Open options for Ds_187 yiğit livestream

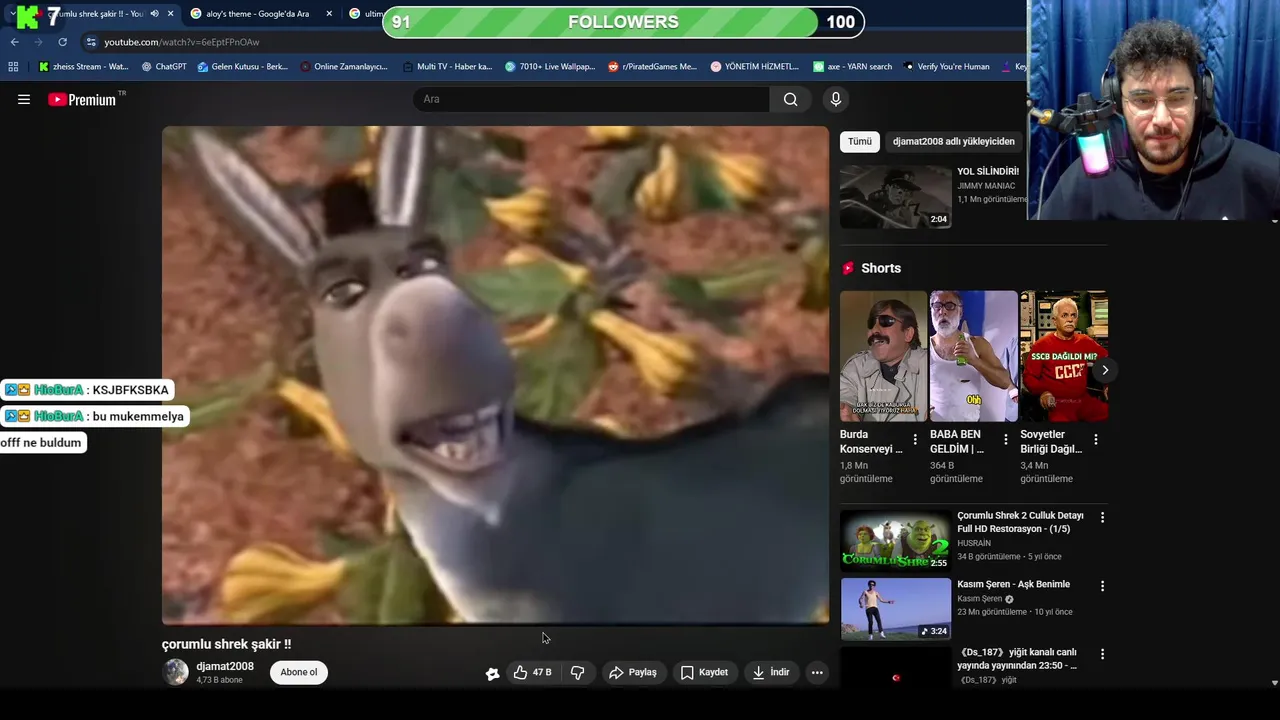pos(1102,653)
